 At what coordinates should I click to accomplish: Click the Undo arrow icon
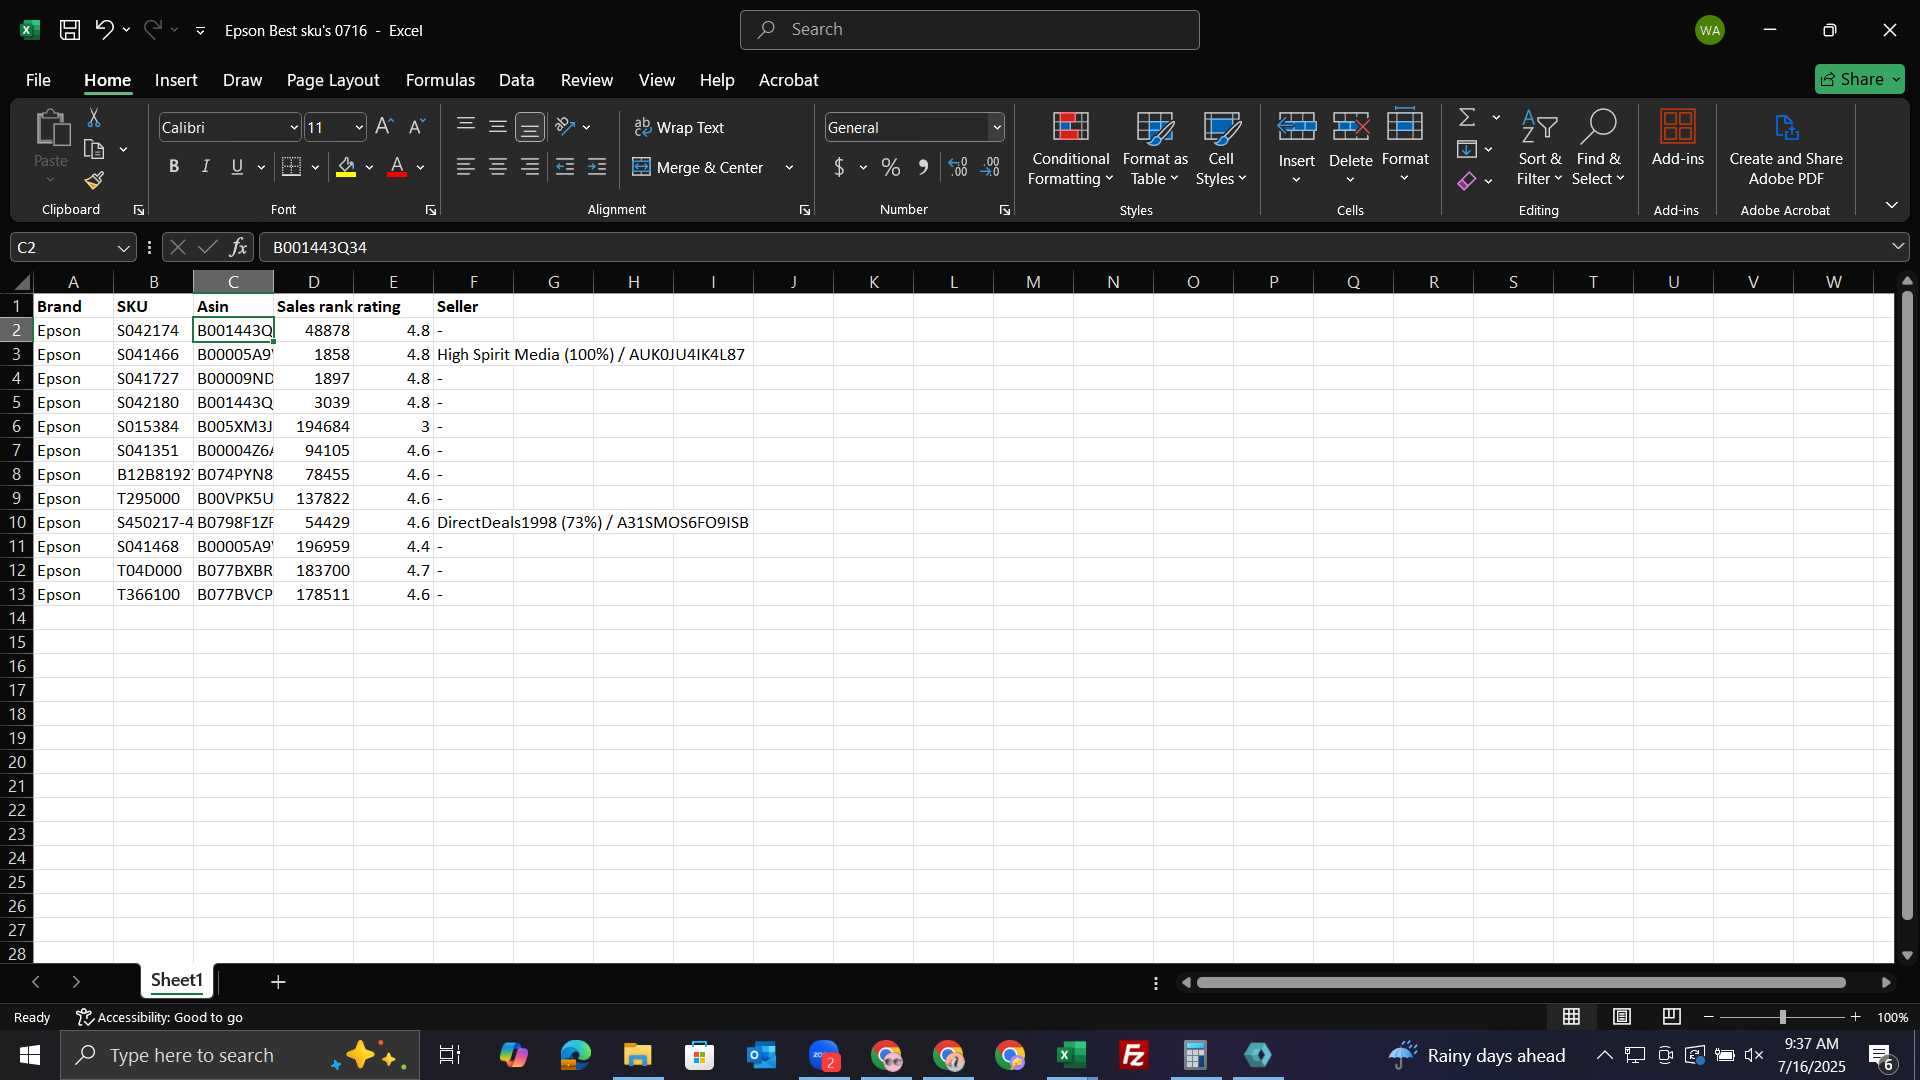click(x=104, y=30)
